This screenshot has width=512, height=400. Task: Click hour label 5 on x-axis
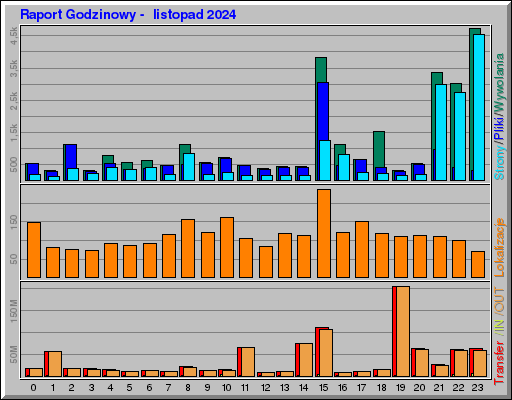[x=129, y=388]
